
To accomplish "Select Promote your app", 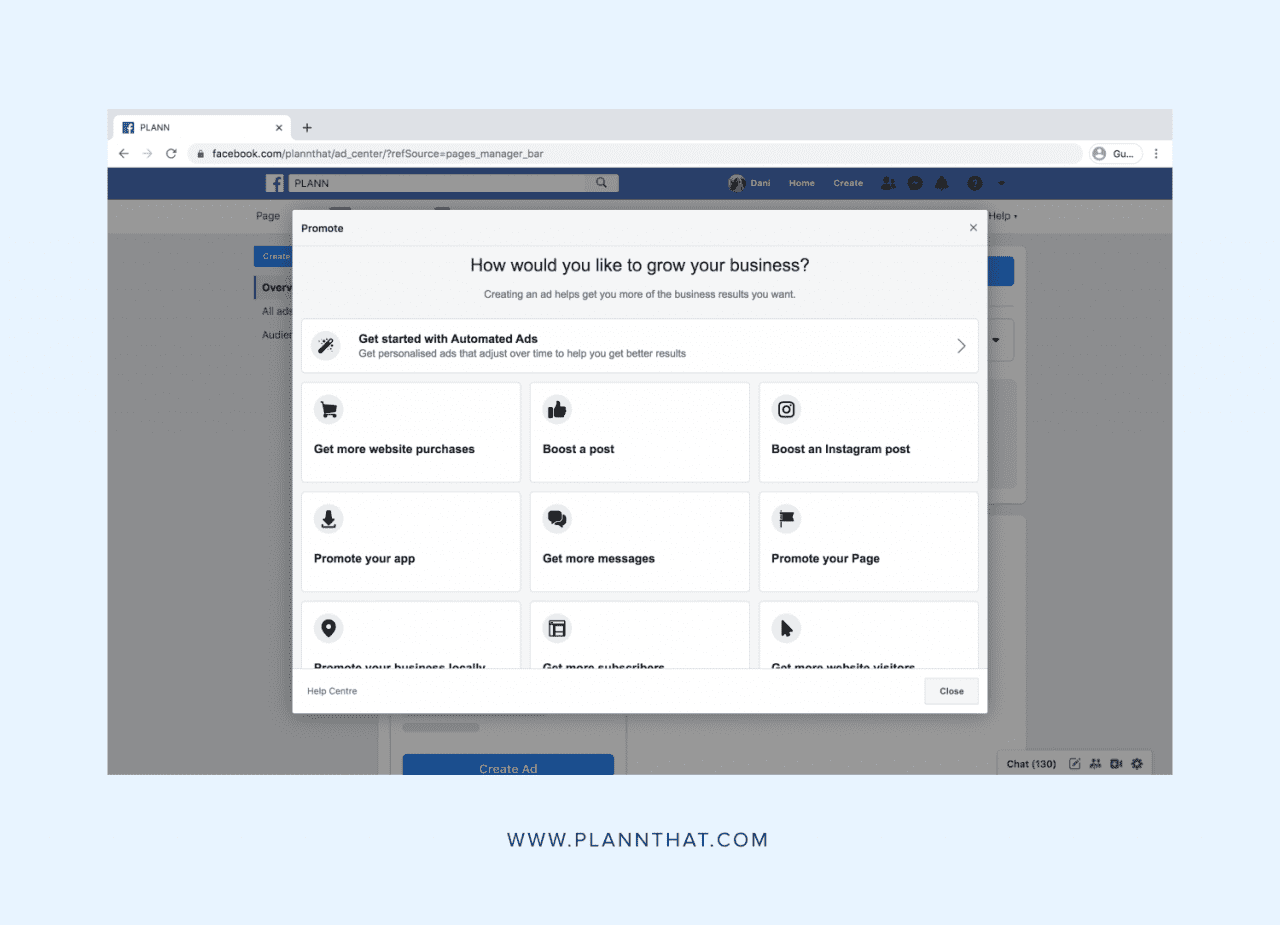I will coord(411,541).
